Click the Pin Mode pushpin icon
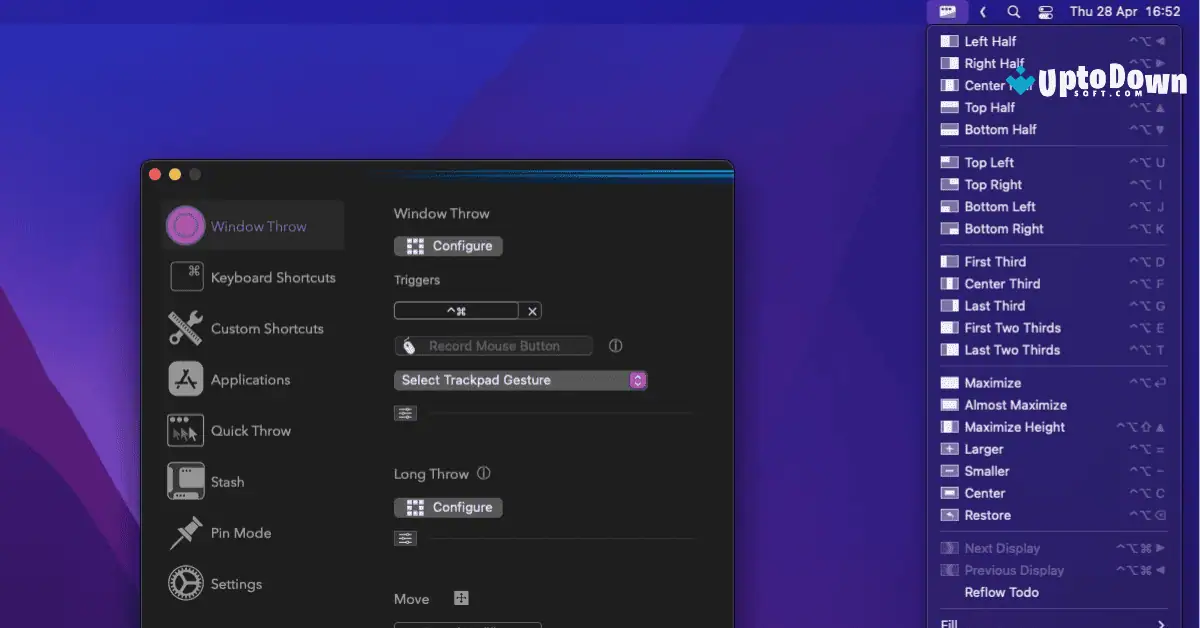Image resolution: width=1200 pixels, height=628 pixels. (186, 532)
